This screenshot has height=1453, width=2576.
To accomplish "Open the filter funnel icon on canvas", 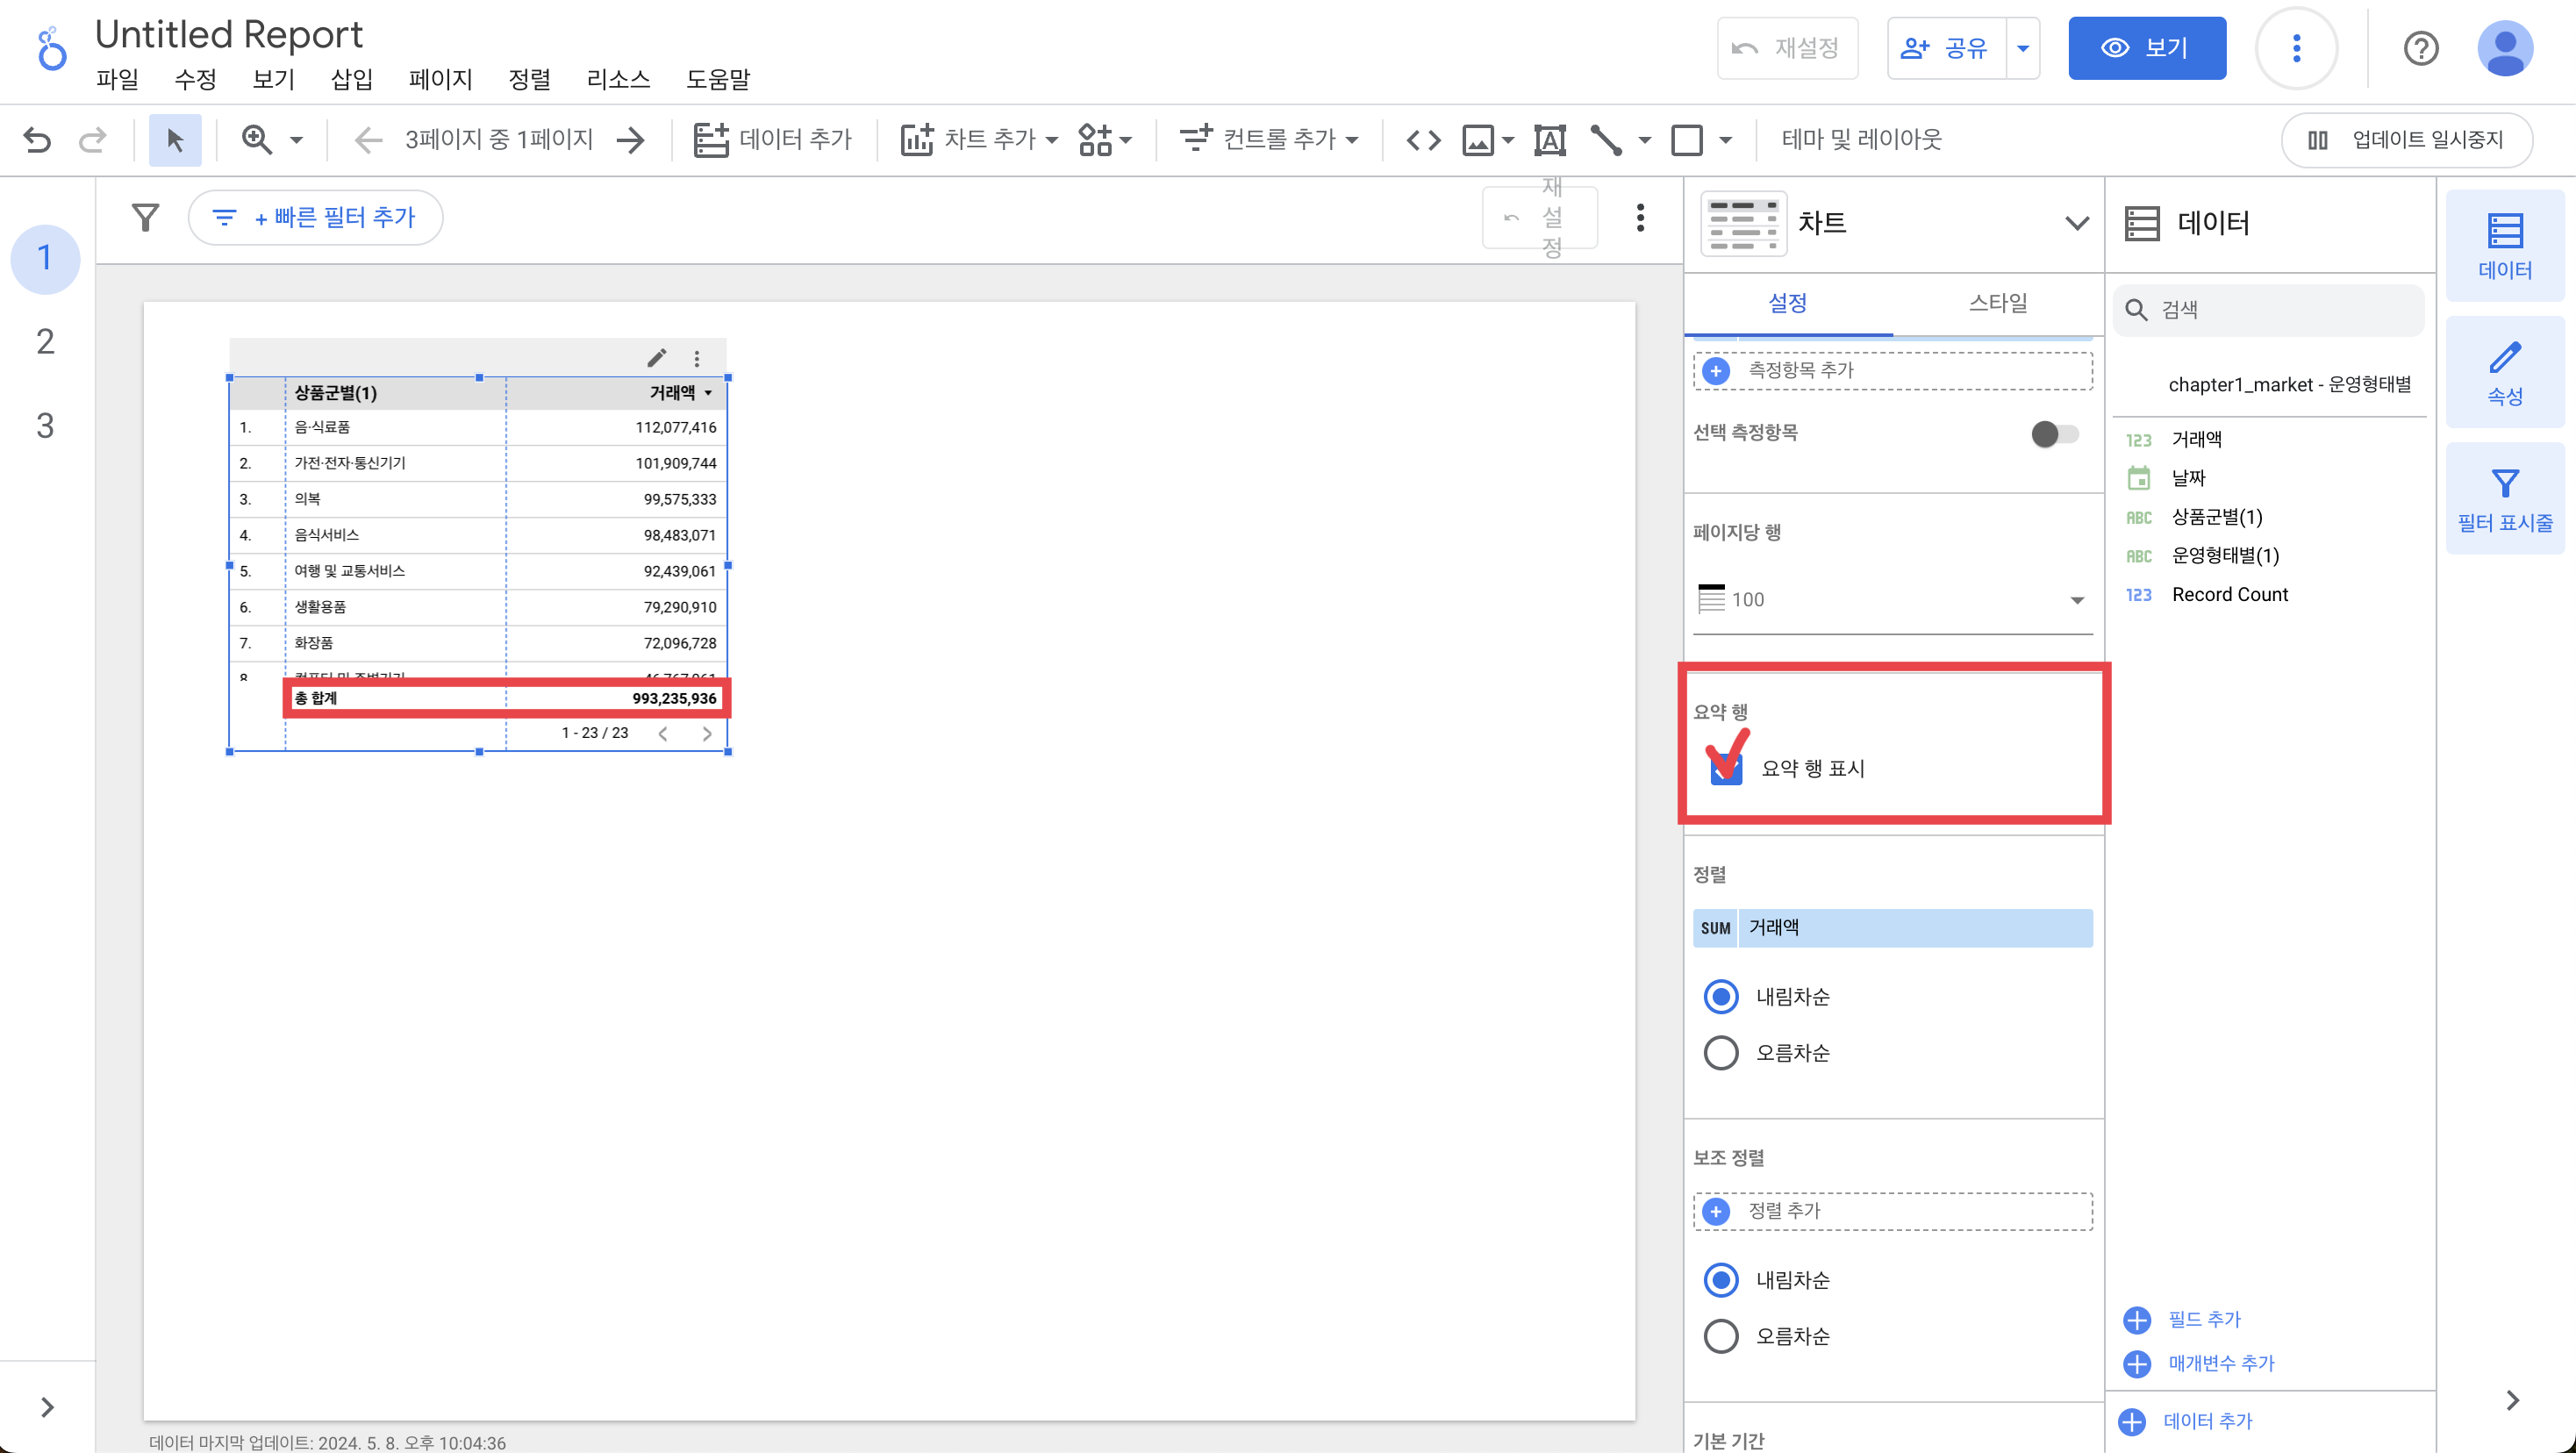I will (x=146, y=217).
